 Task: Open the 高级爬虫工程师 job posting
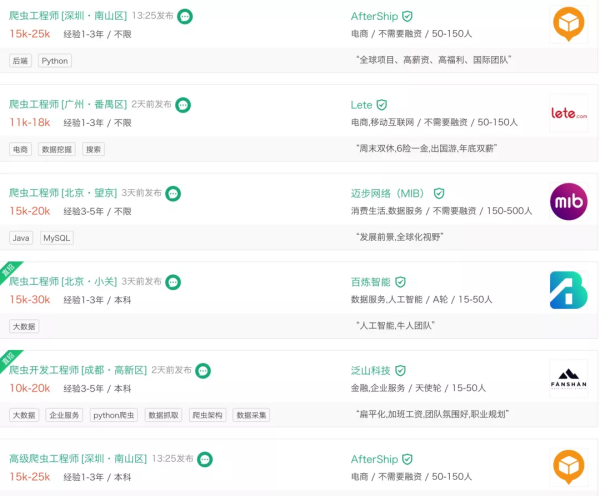pos(78,459)
